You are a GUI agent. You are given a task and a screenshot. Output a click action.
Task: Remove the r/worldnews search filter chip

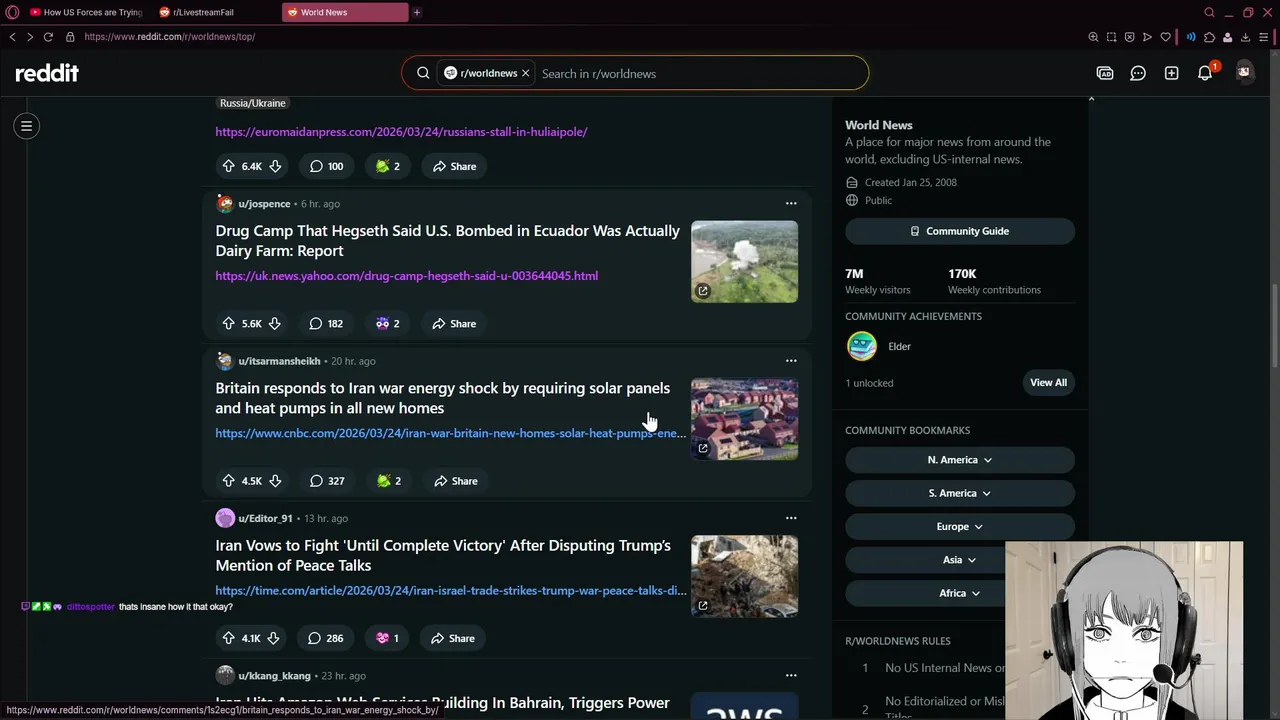(525, 73)
